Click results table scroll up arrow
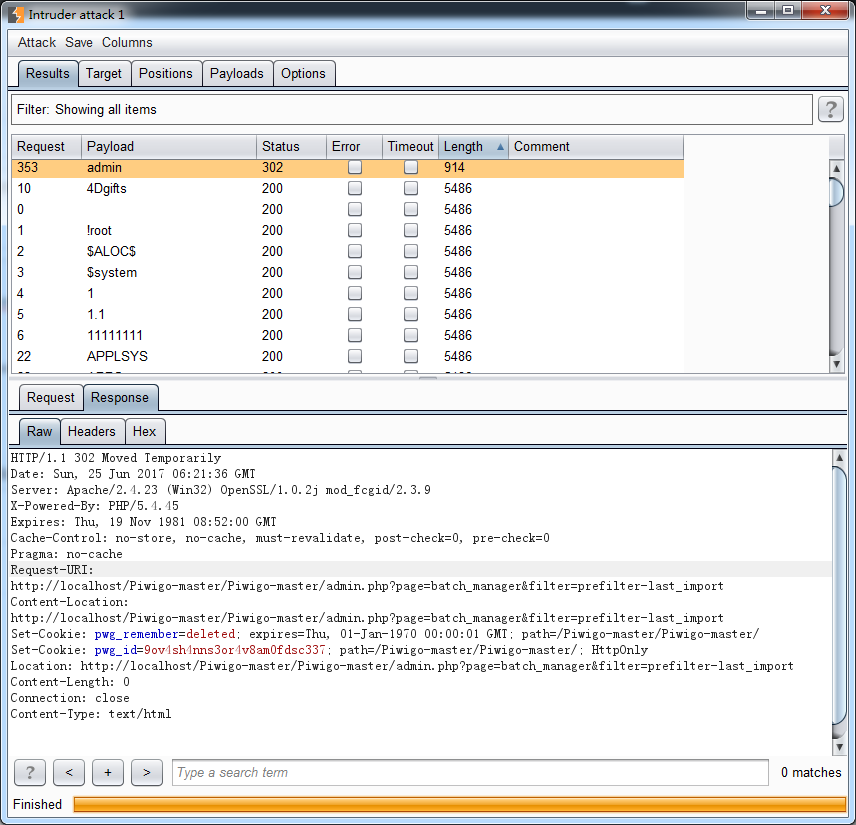This screenshot has height=825, width=856. click(x=836, y=169)
